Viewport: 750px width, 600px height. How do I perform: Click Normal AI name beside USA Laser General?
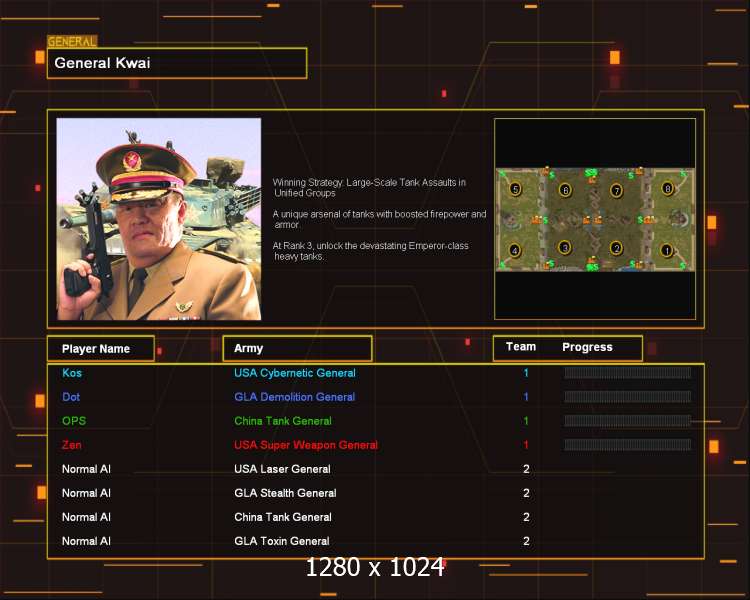click(x=86, y=469)
